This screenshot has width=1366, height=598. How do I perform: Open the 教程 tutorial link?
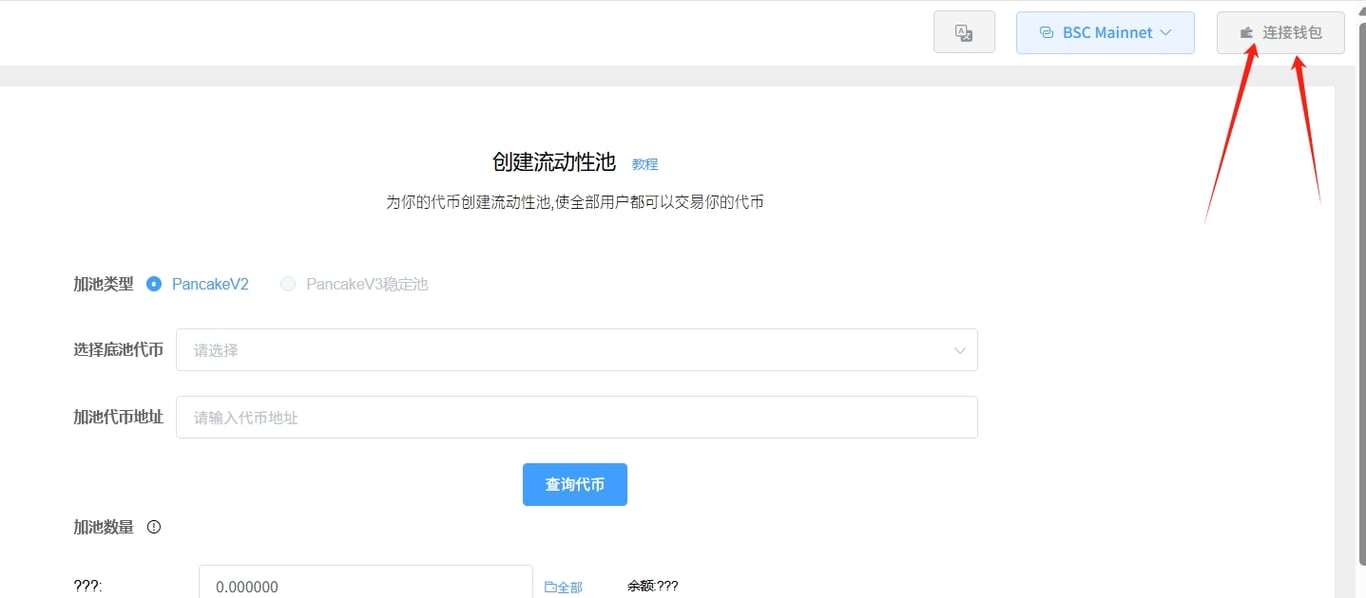[x=645, y=164]
